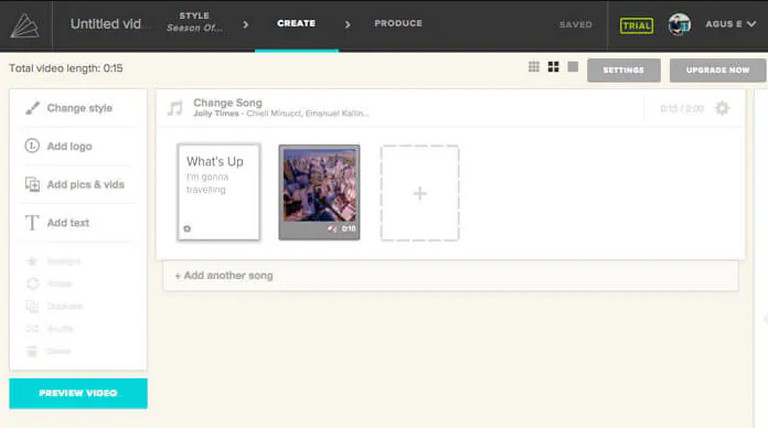Click the SAVED status text
Image resolution: width=768 pixels, height=428 pixels.
(576, 24)
